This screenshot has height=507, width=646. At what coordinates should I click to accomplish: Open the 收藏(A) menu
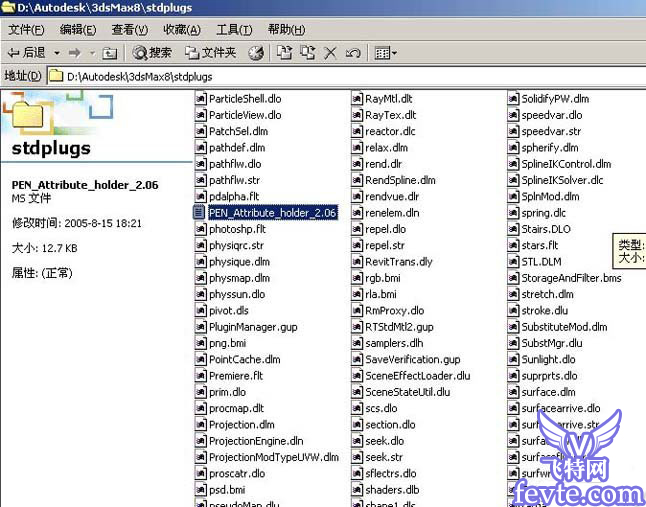coord(182,30)
